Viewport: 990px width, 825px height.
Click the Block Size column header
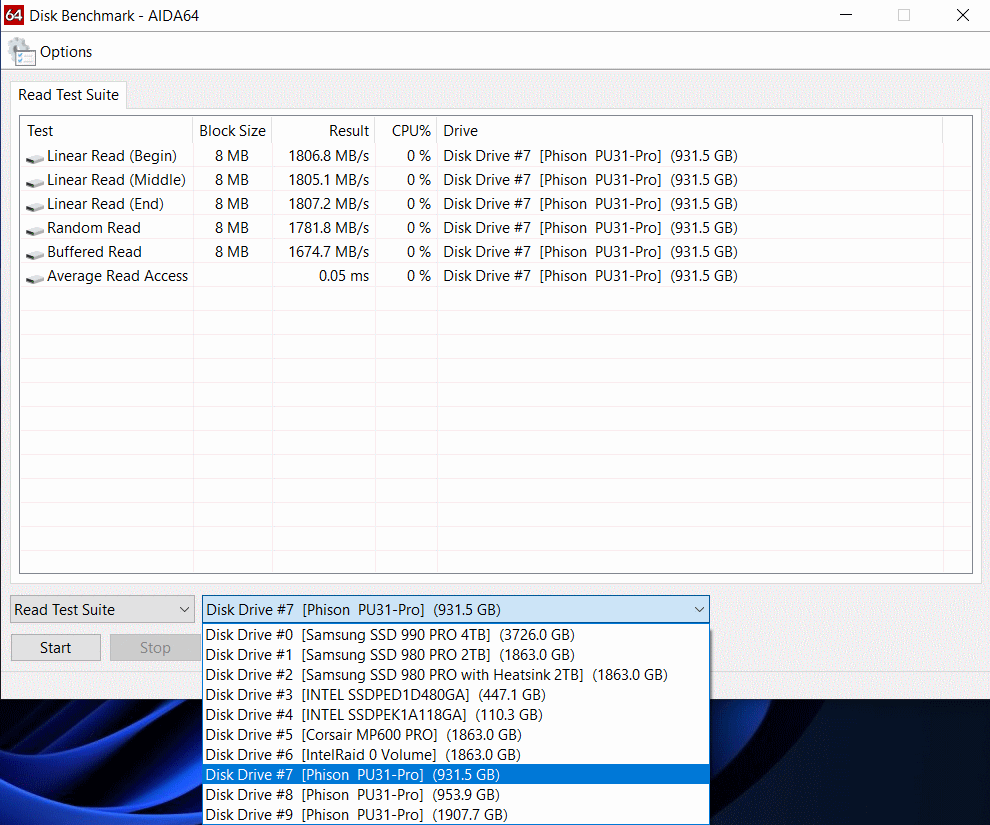pos(232,131)
